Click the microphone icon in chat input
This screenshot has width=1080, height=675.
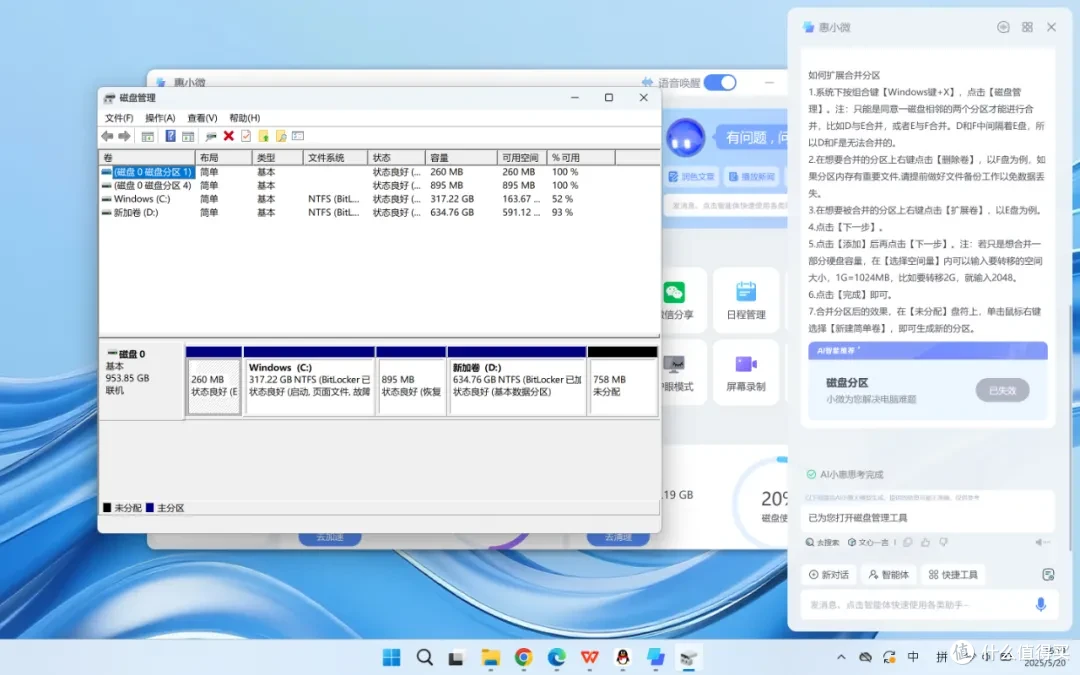1041,605
